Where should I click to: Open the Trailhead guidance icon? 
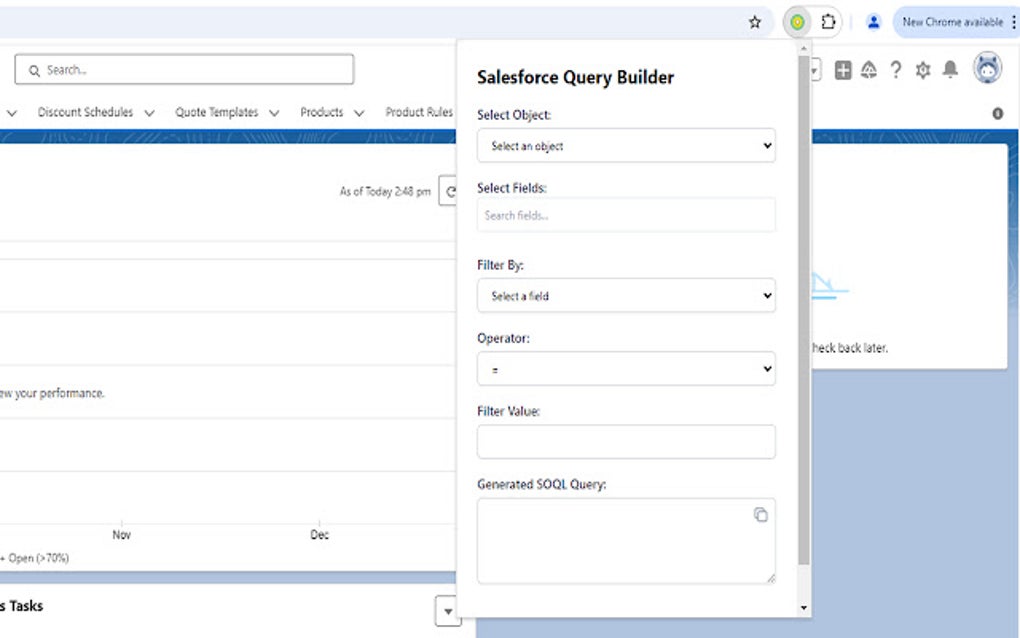pos(868,70)
